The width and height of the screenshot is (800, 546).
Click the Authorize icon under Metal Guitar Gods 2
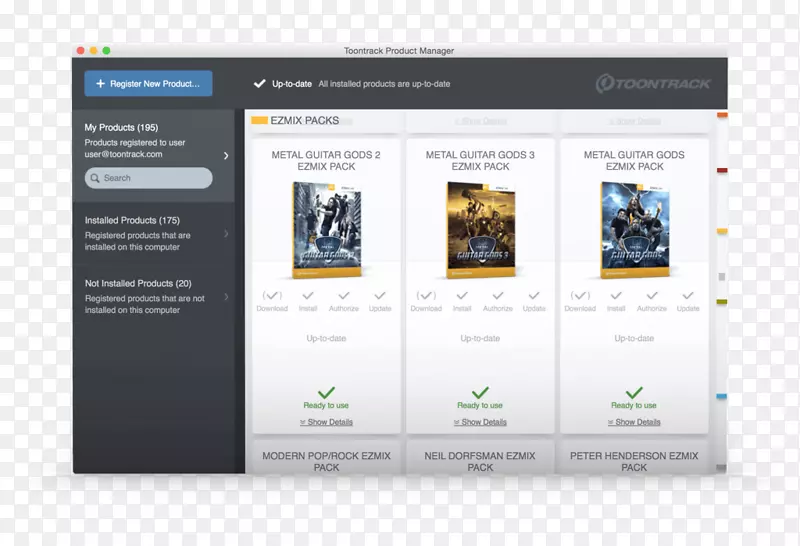(x=344, y=296)
